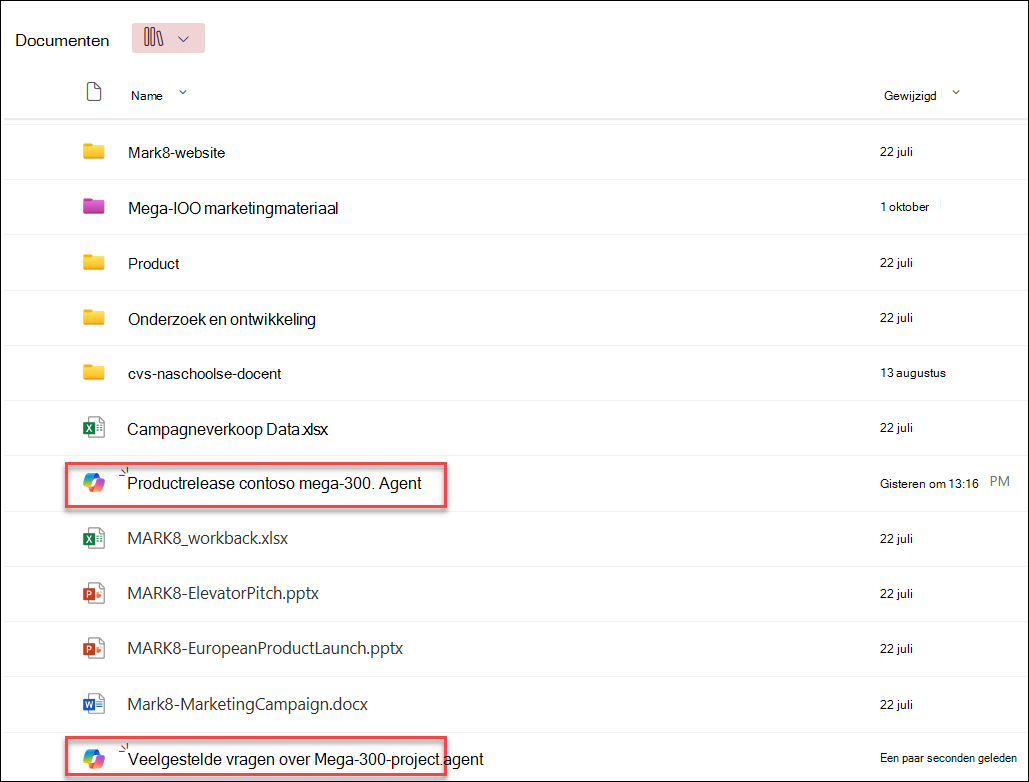The height and width of the screenshot is (782, 1029).
Task: Click the Product folder icon
Action: (x=94, y=262)
